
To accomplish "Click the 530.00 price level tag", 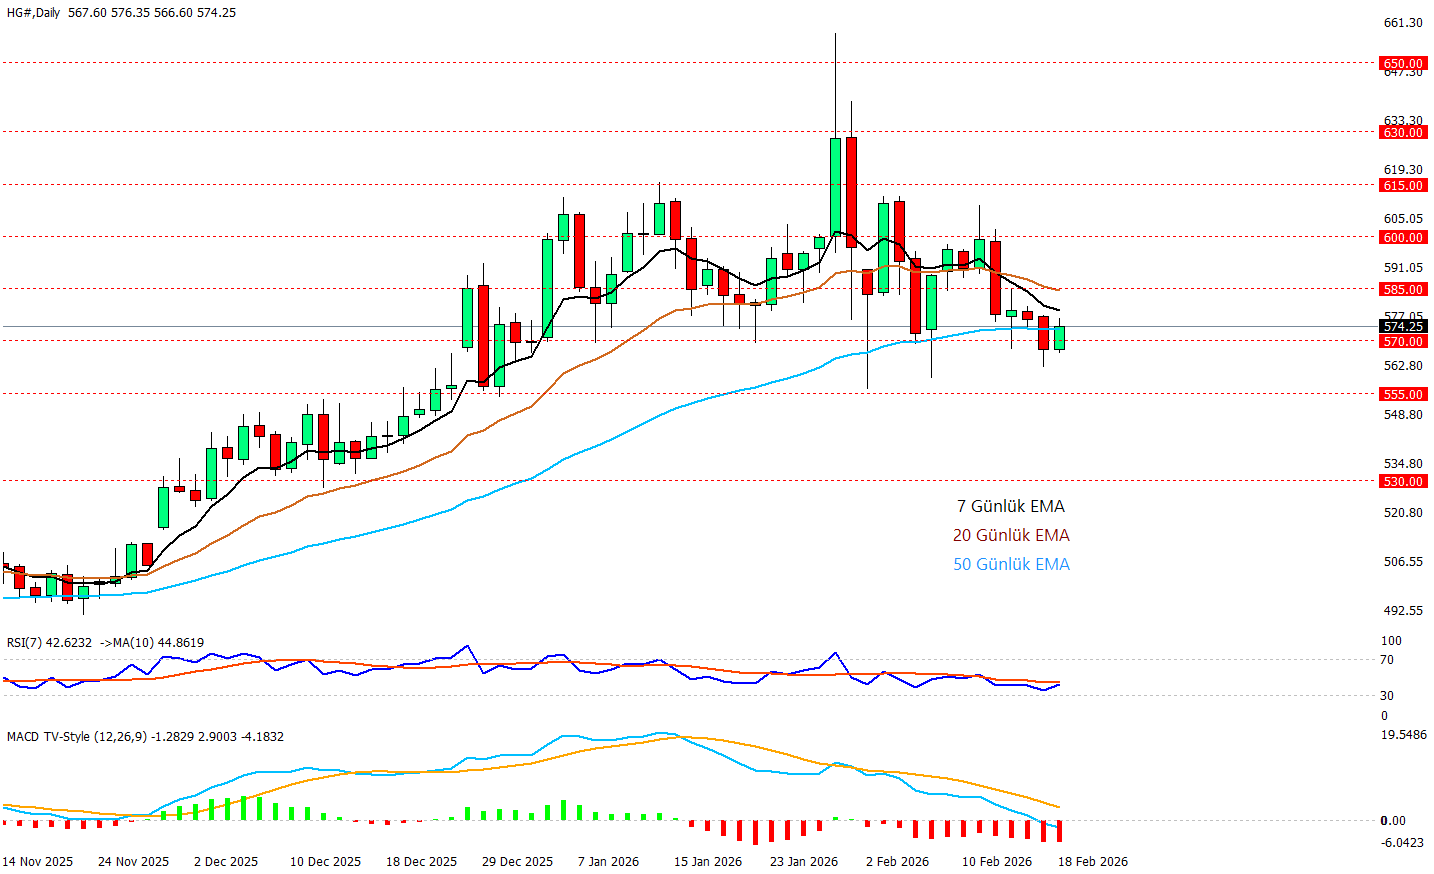I will [x=1402, y=481].
